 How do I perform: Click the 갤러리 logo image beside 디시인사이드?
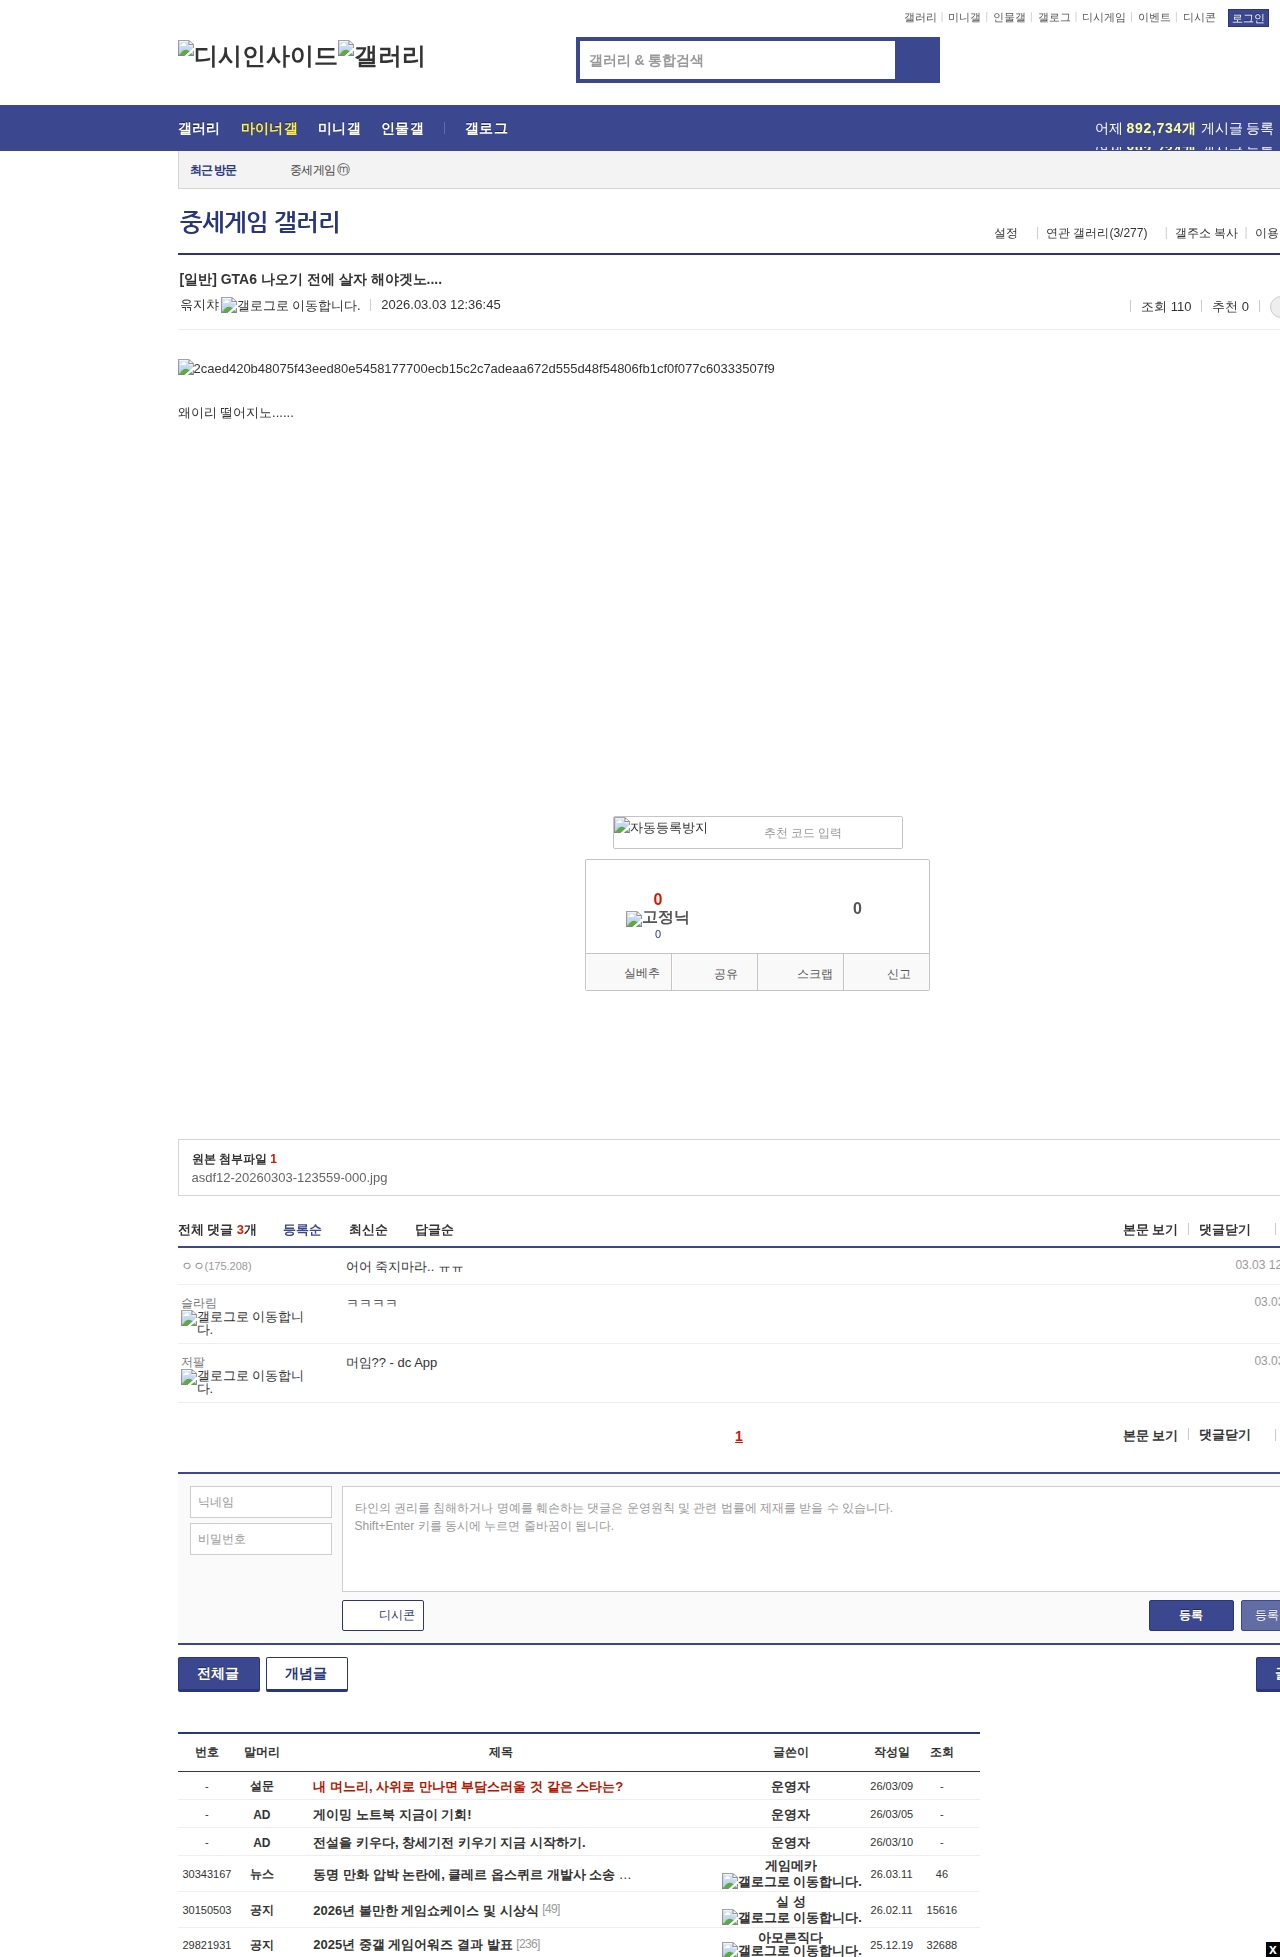coord(381,56)
